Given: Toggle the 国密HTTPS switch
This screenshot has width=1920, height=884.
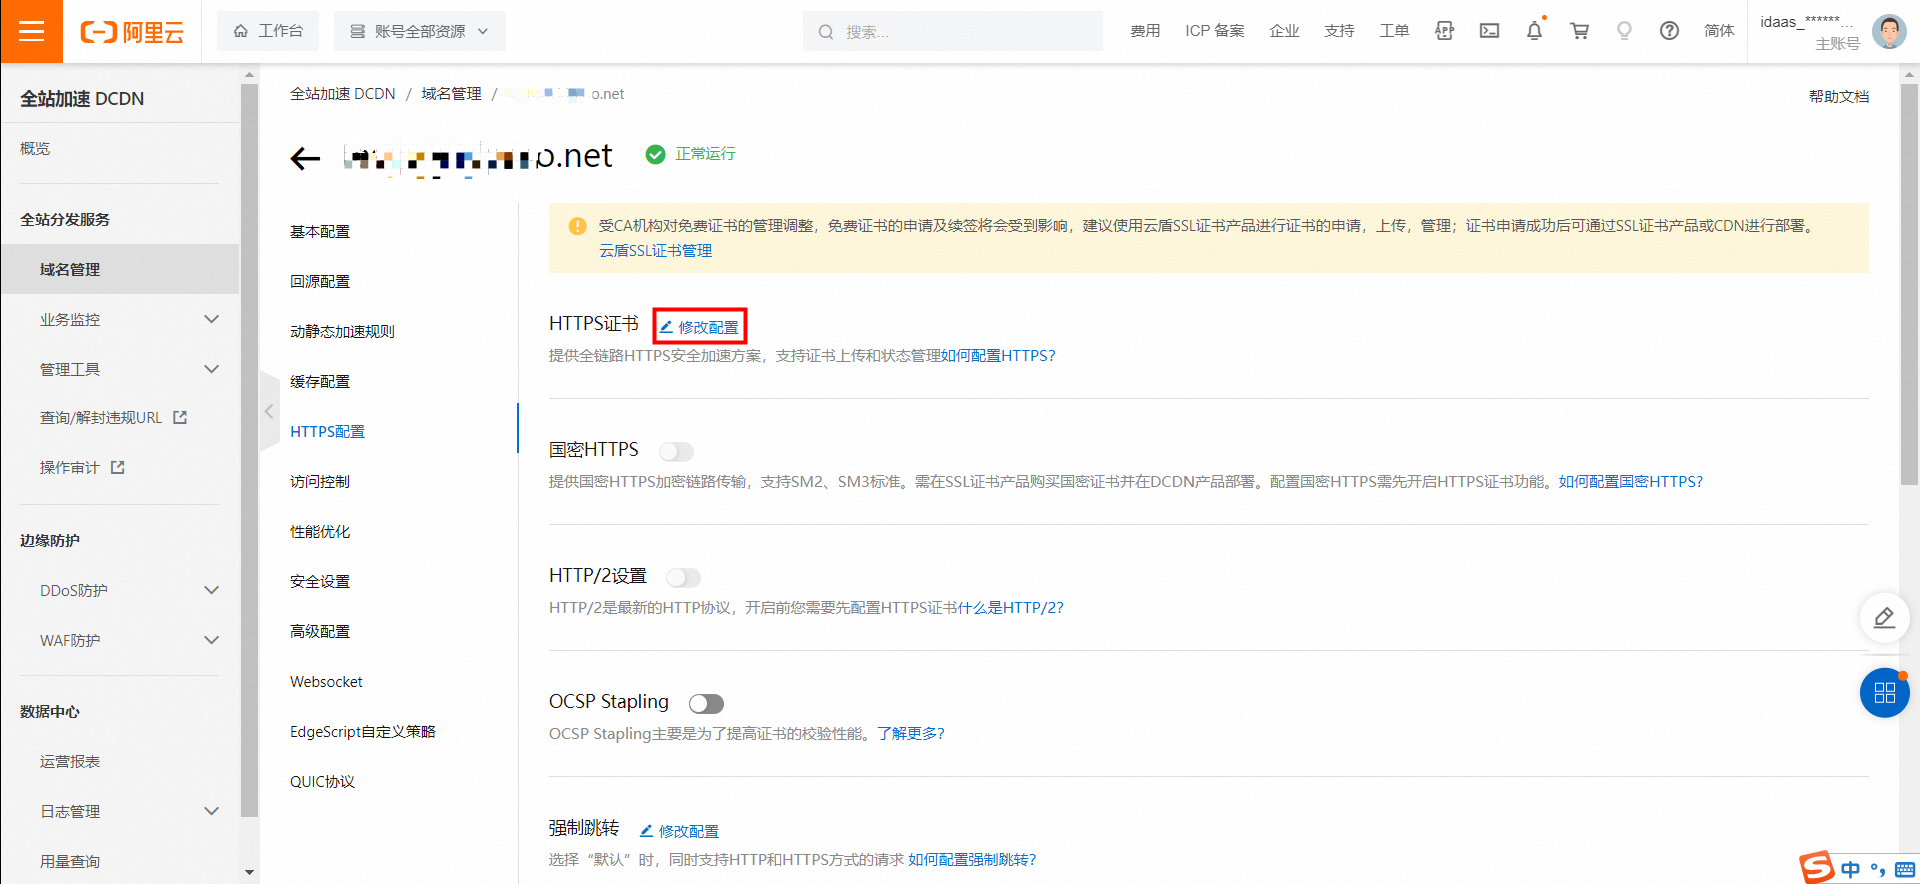Looking at the screenshot, I should tap(676, 451).
